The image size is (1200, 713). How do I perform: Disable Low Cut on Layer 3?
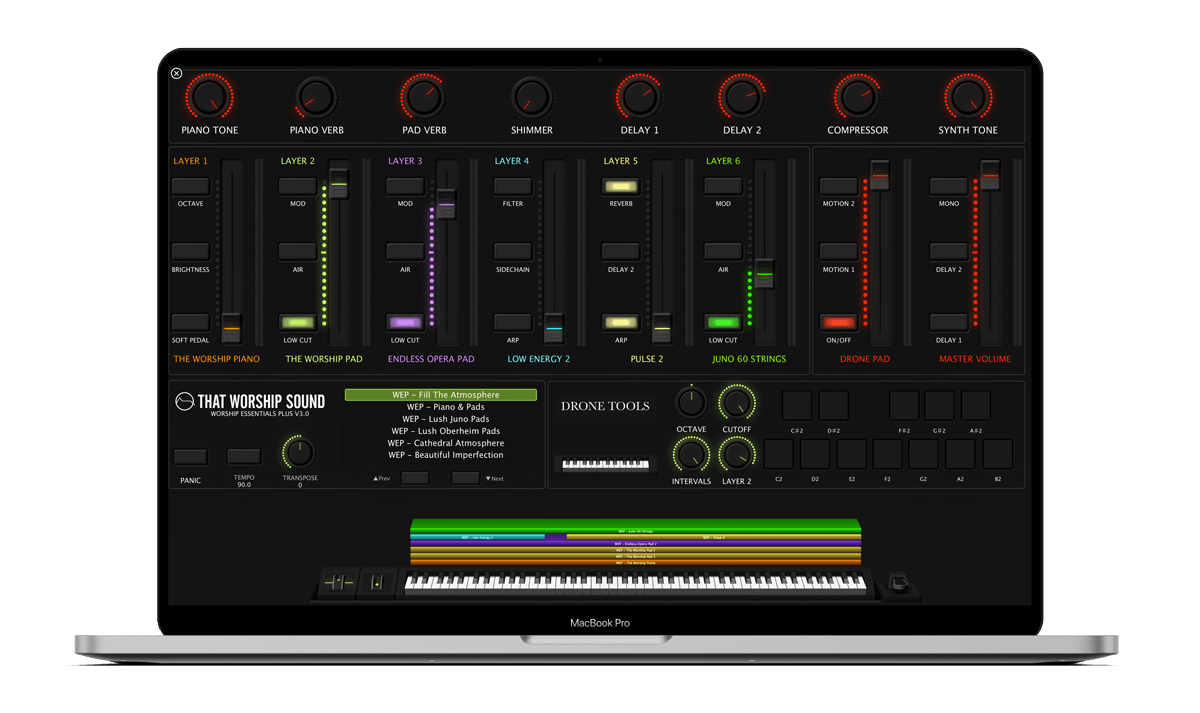tap(405, 322)
